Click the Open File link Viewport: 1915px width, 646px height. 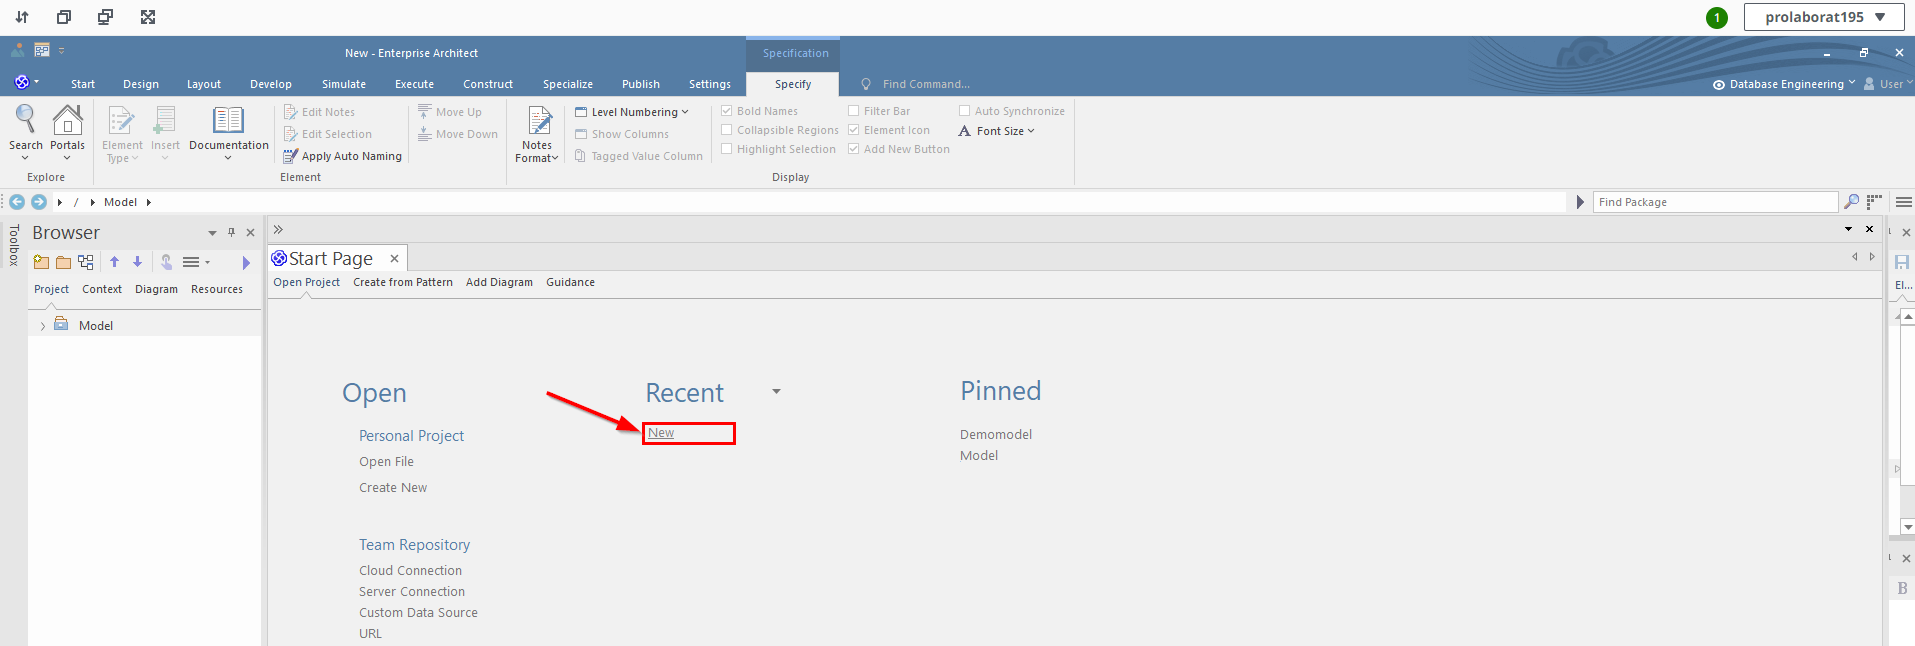pyautogui.click(x=386, y=462)
